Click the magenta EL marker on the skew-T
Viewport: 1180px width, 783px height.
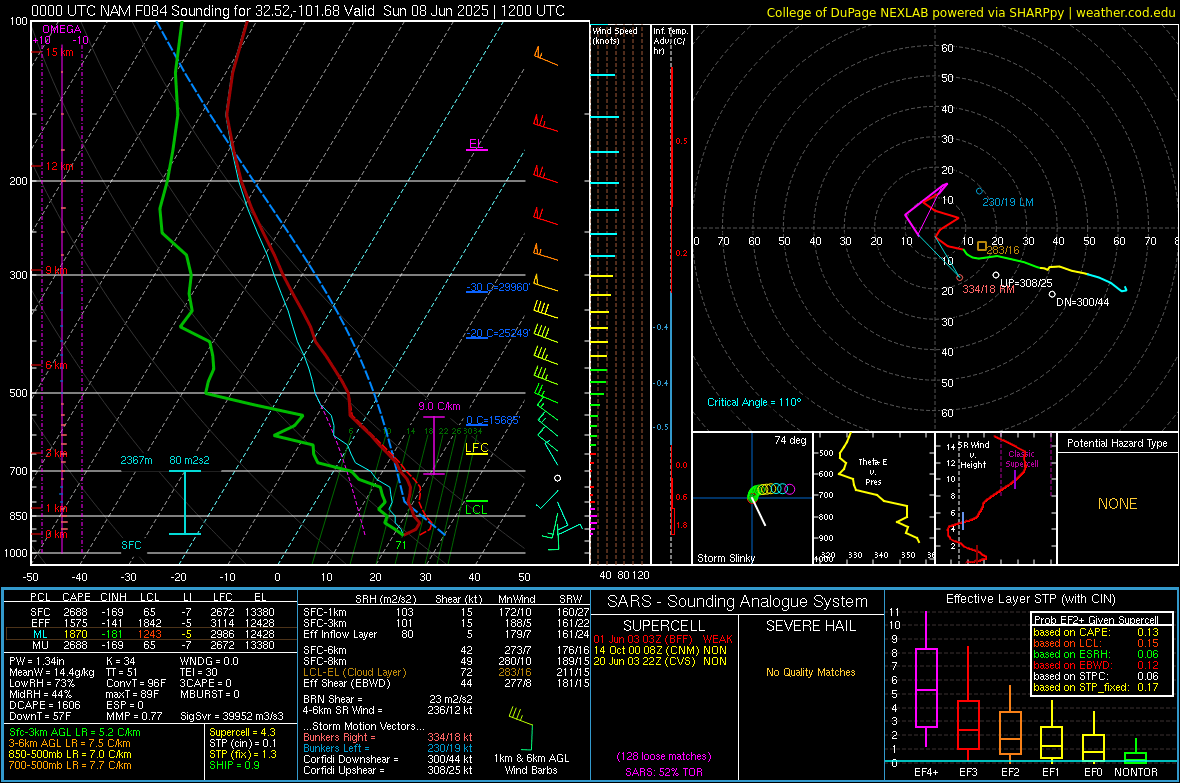(476, 145)
